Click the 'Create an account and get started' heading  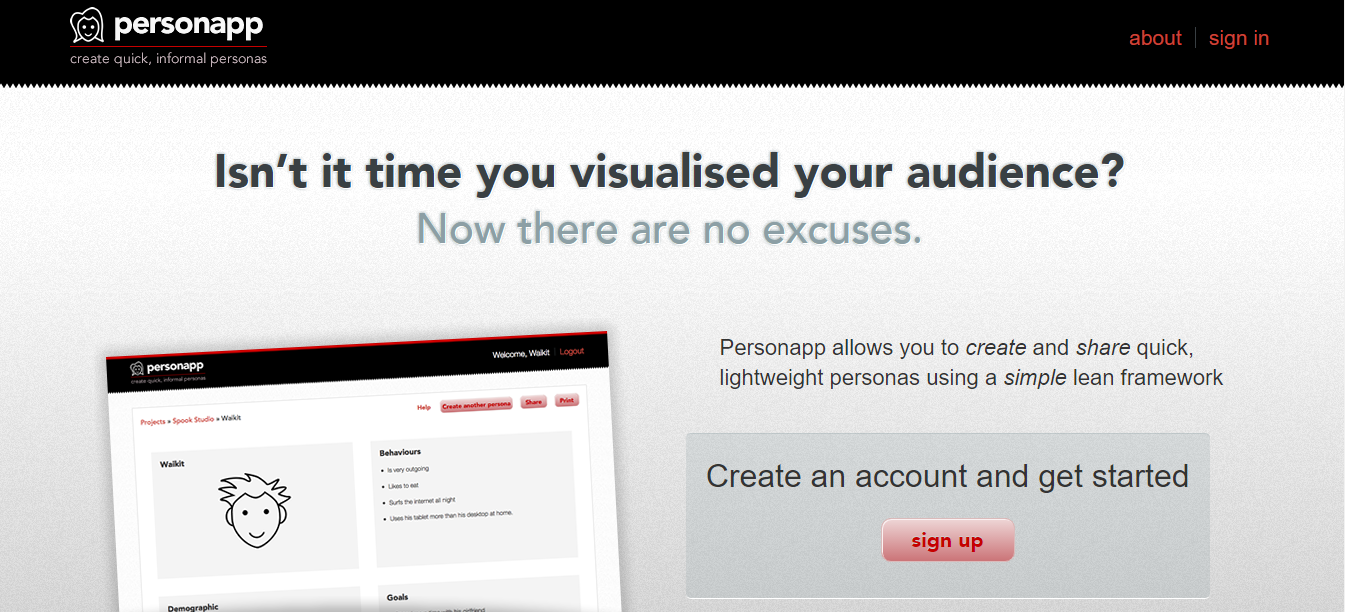point(947,476)
